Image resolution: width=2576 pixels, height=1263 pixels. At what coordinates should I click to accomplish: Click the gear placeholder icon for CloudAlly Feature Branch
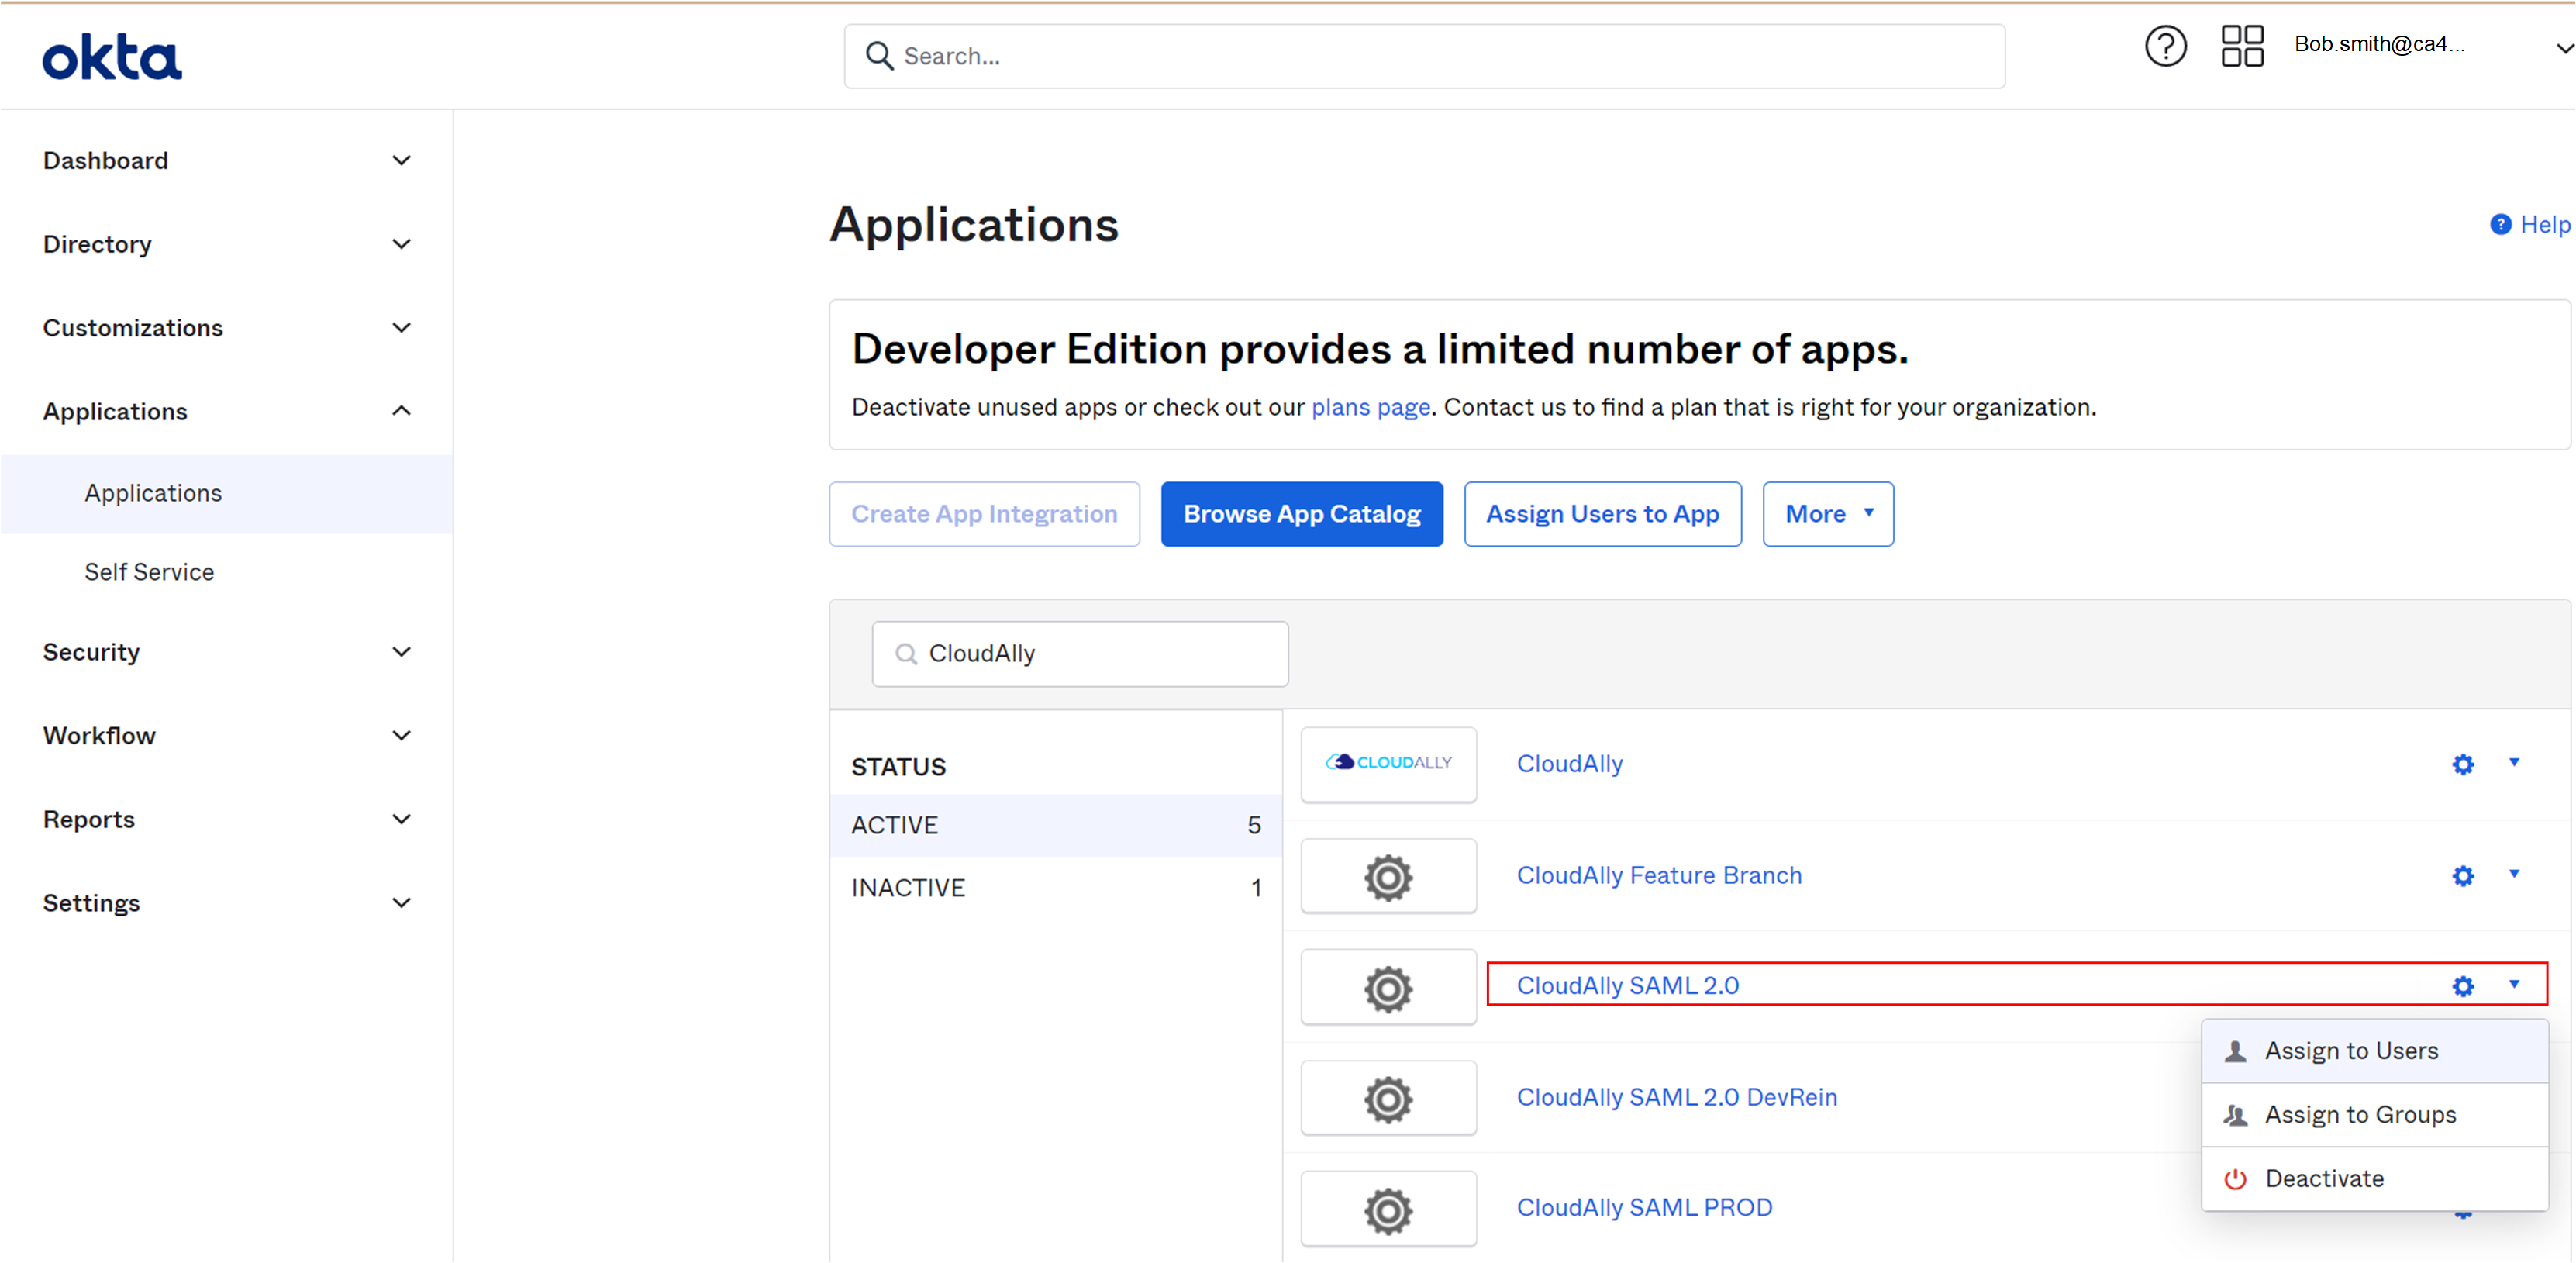pos(1388,876)
